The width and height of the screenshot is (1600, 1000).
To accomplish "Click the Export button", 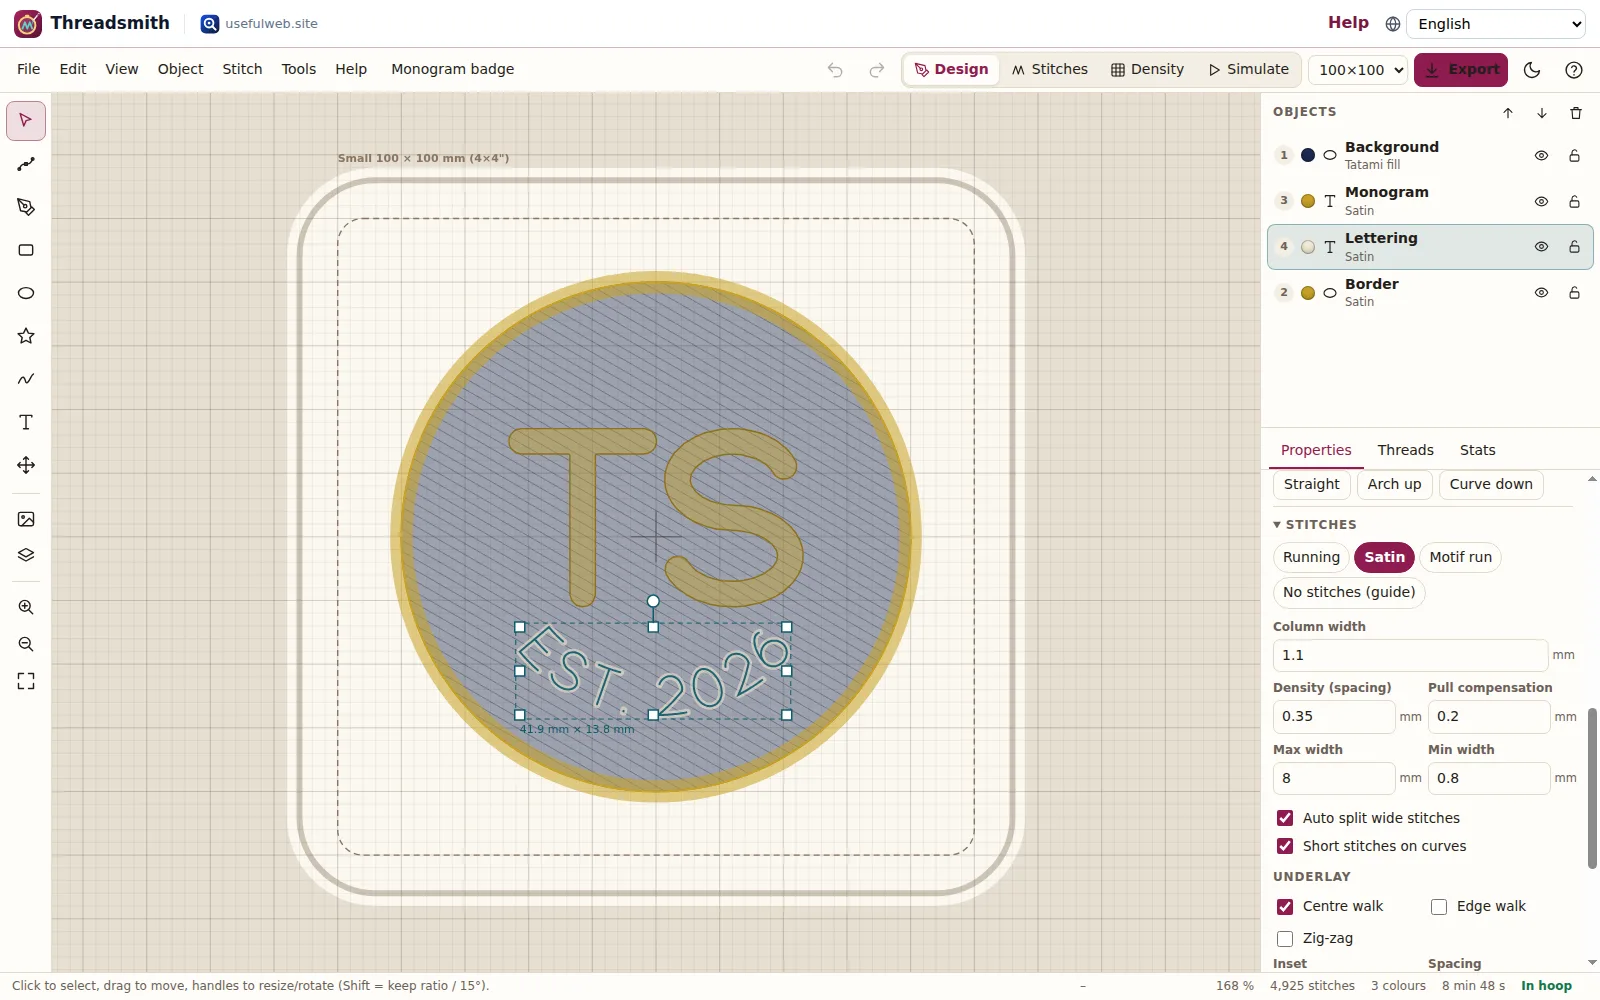I will (1460, 70).
